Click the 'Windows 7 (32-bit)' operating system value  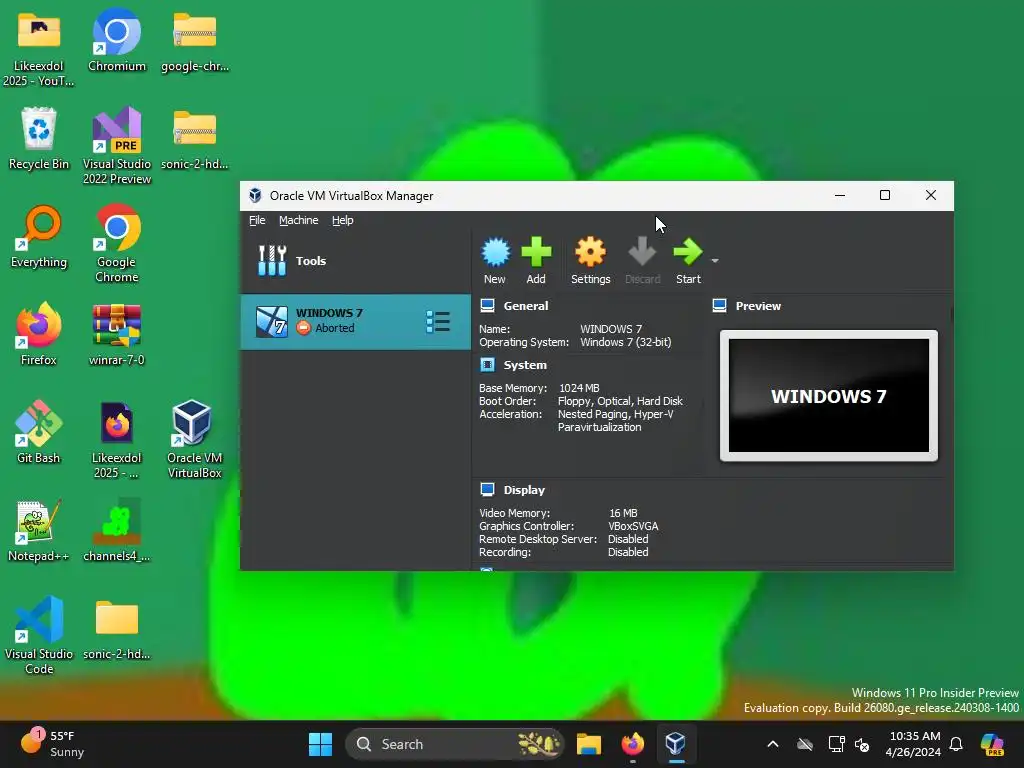626,342
